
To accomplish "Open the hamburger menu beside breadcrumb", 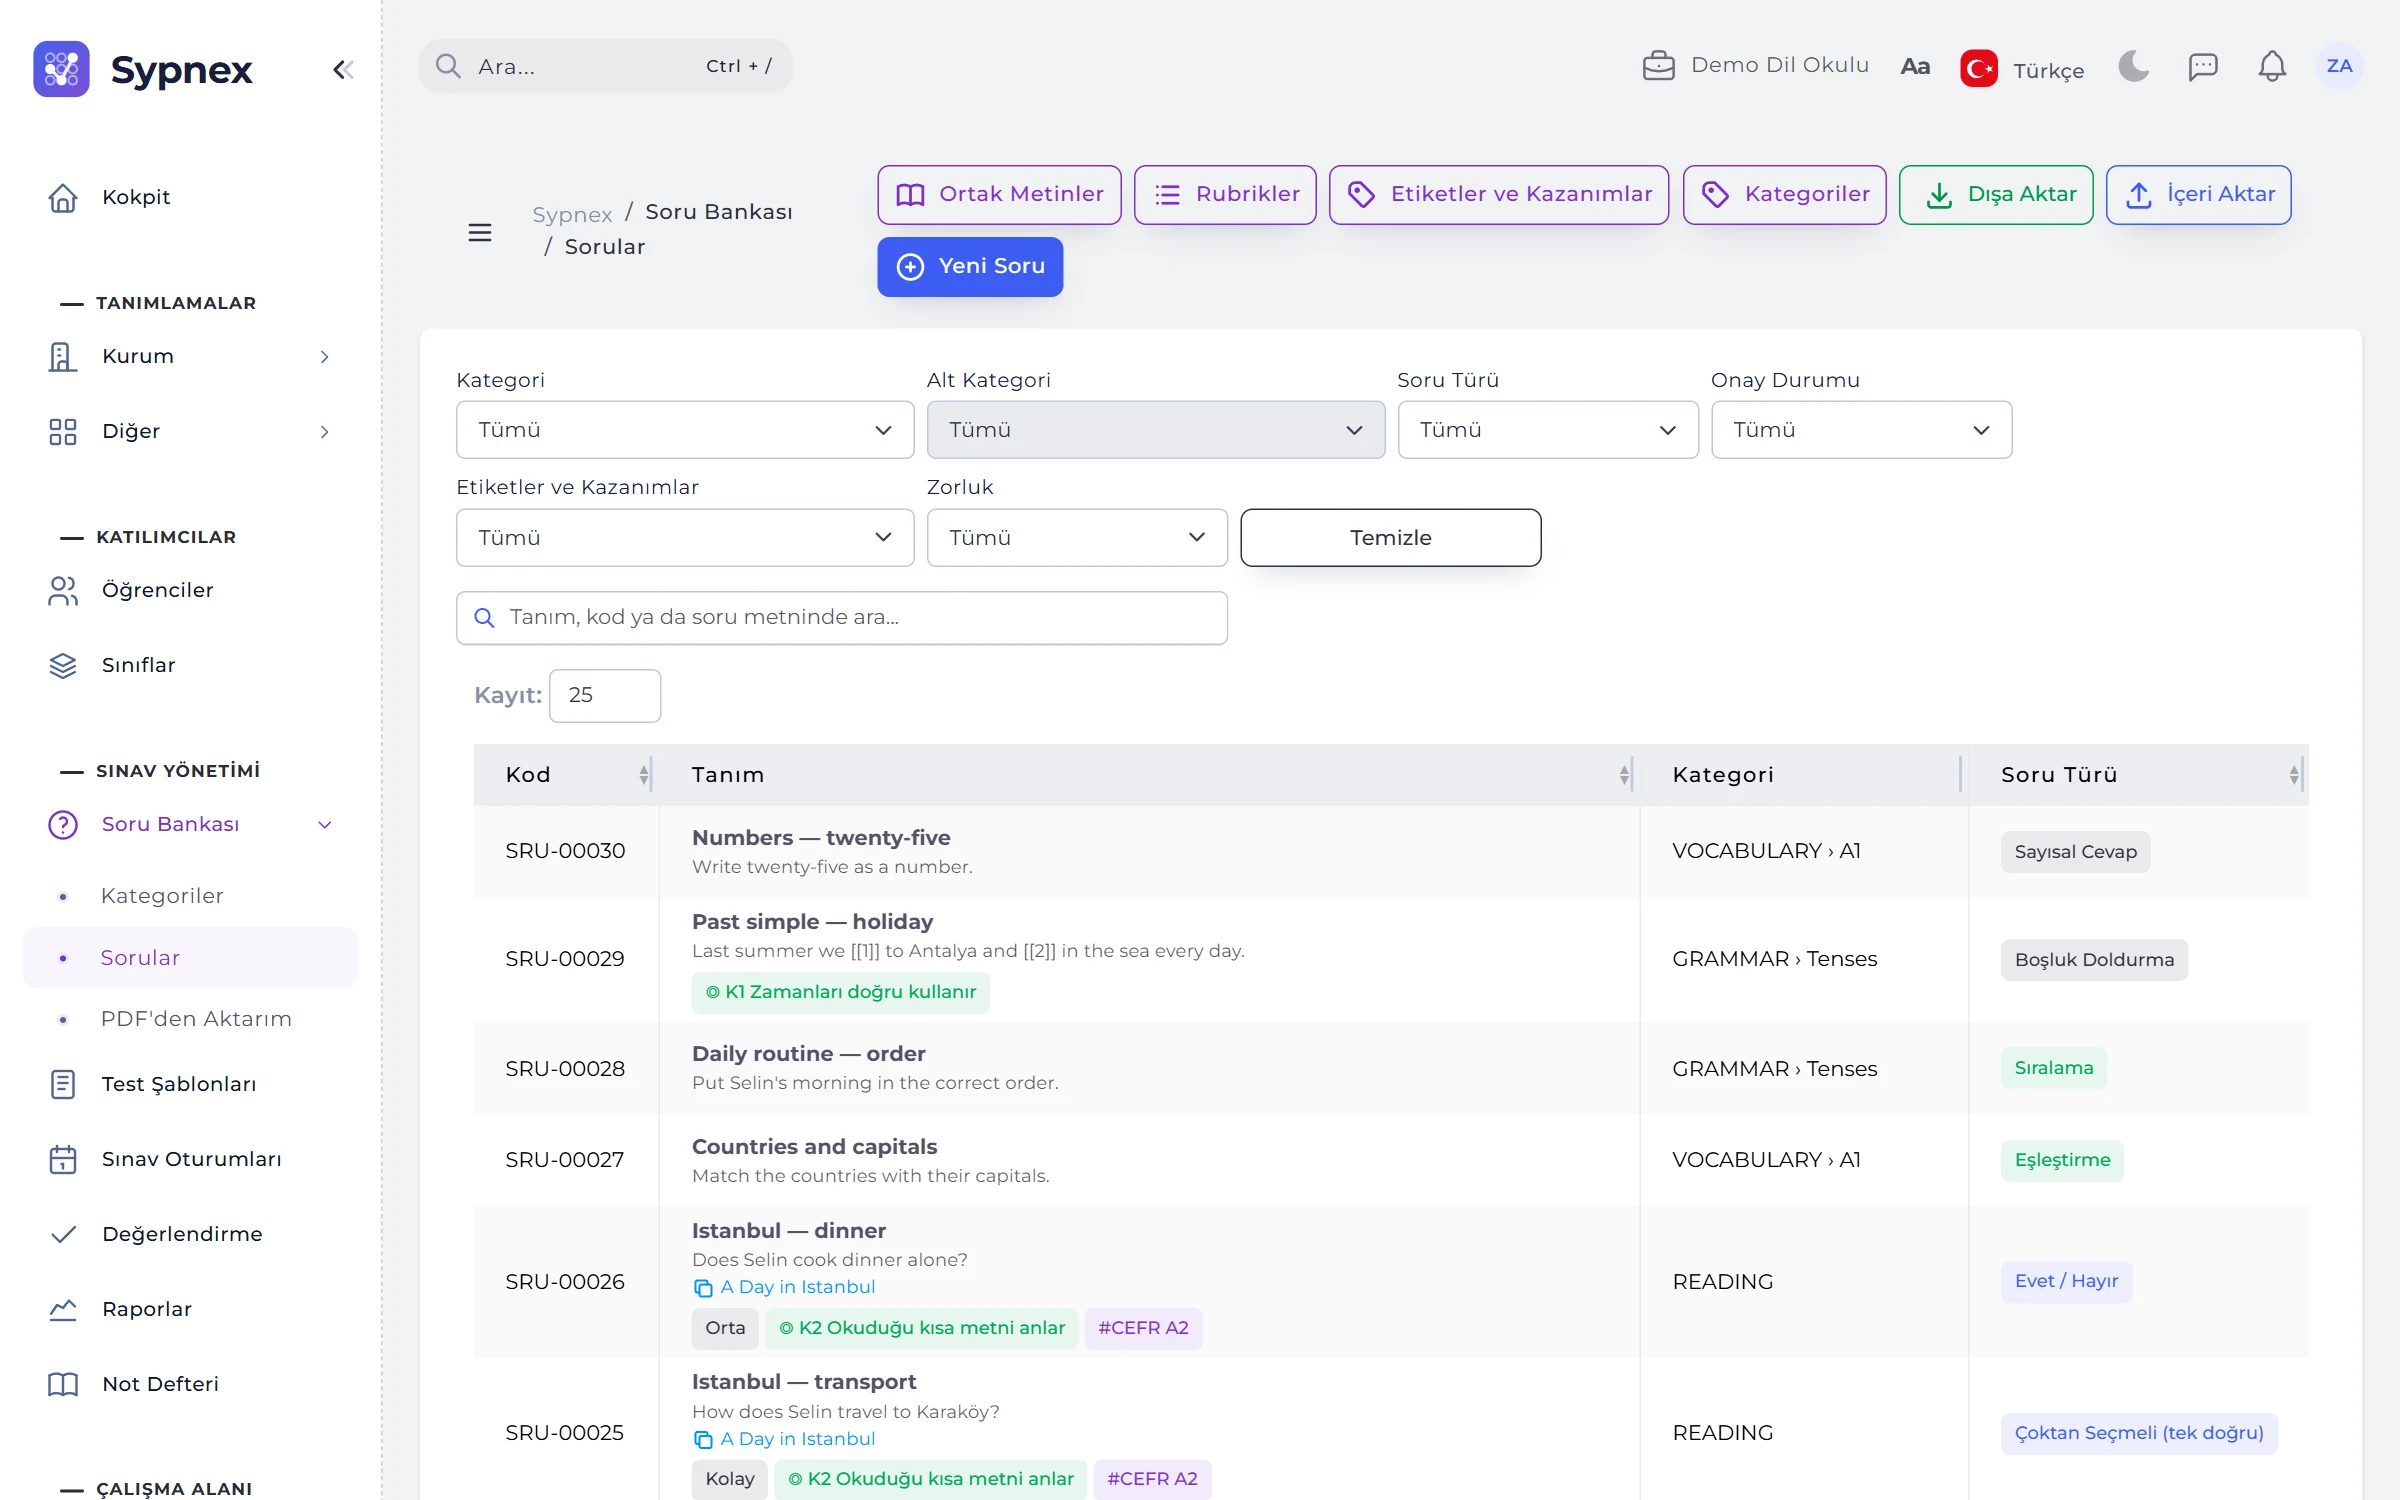I will 480,232.
